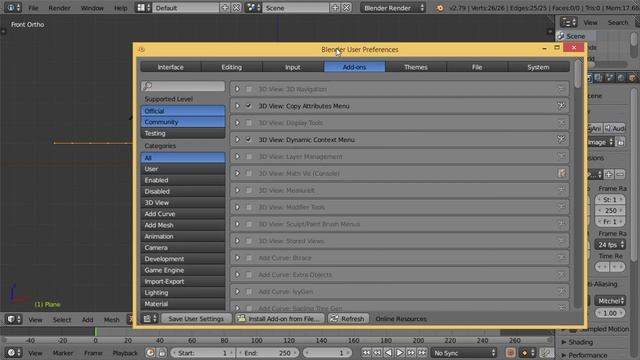640x360 pixels.
Task: Click the outliner editor type icon
Action: pyautogui.click(x=568, y=22)
